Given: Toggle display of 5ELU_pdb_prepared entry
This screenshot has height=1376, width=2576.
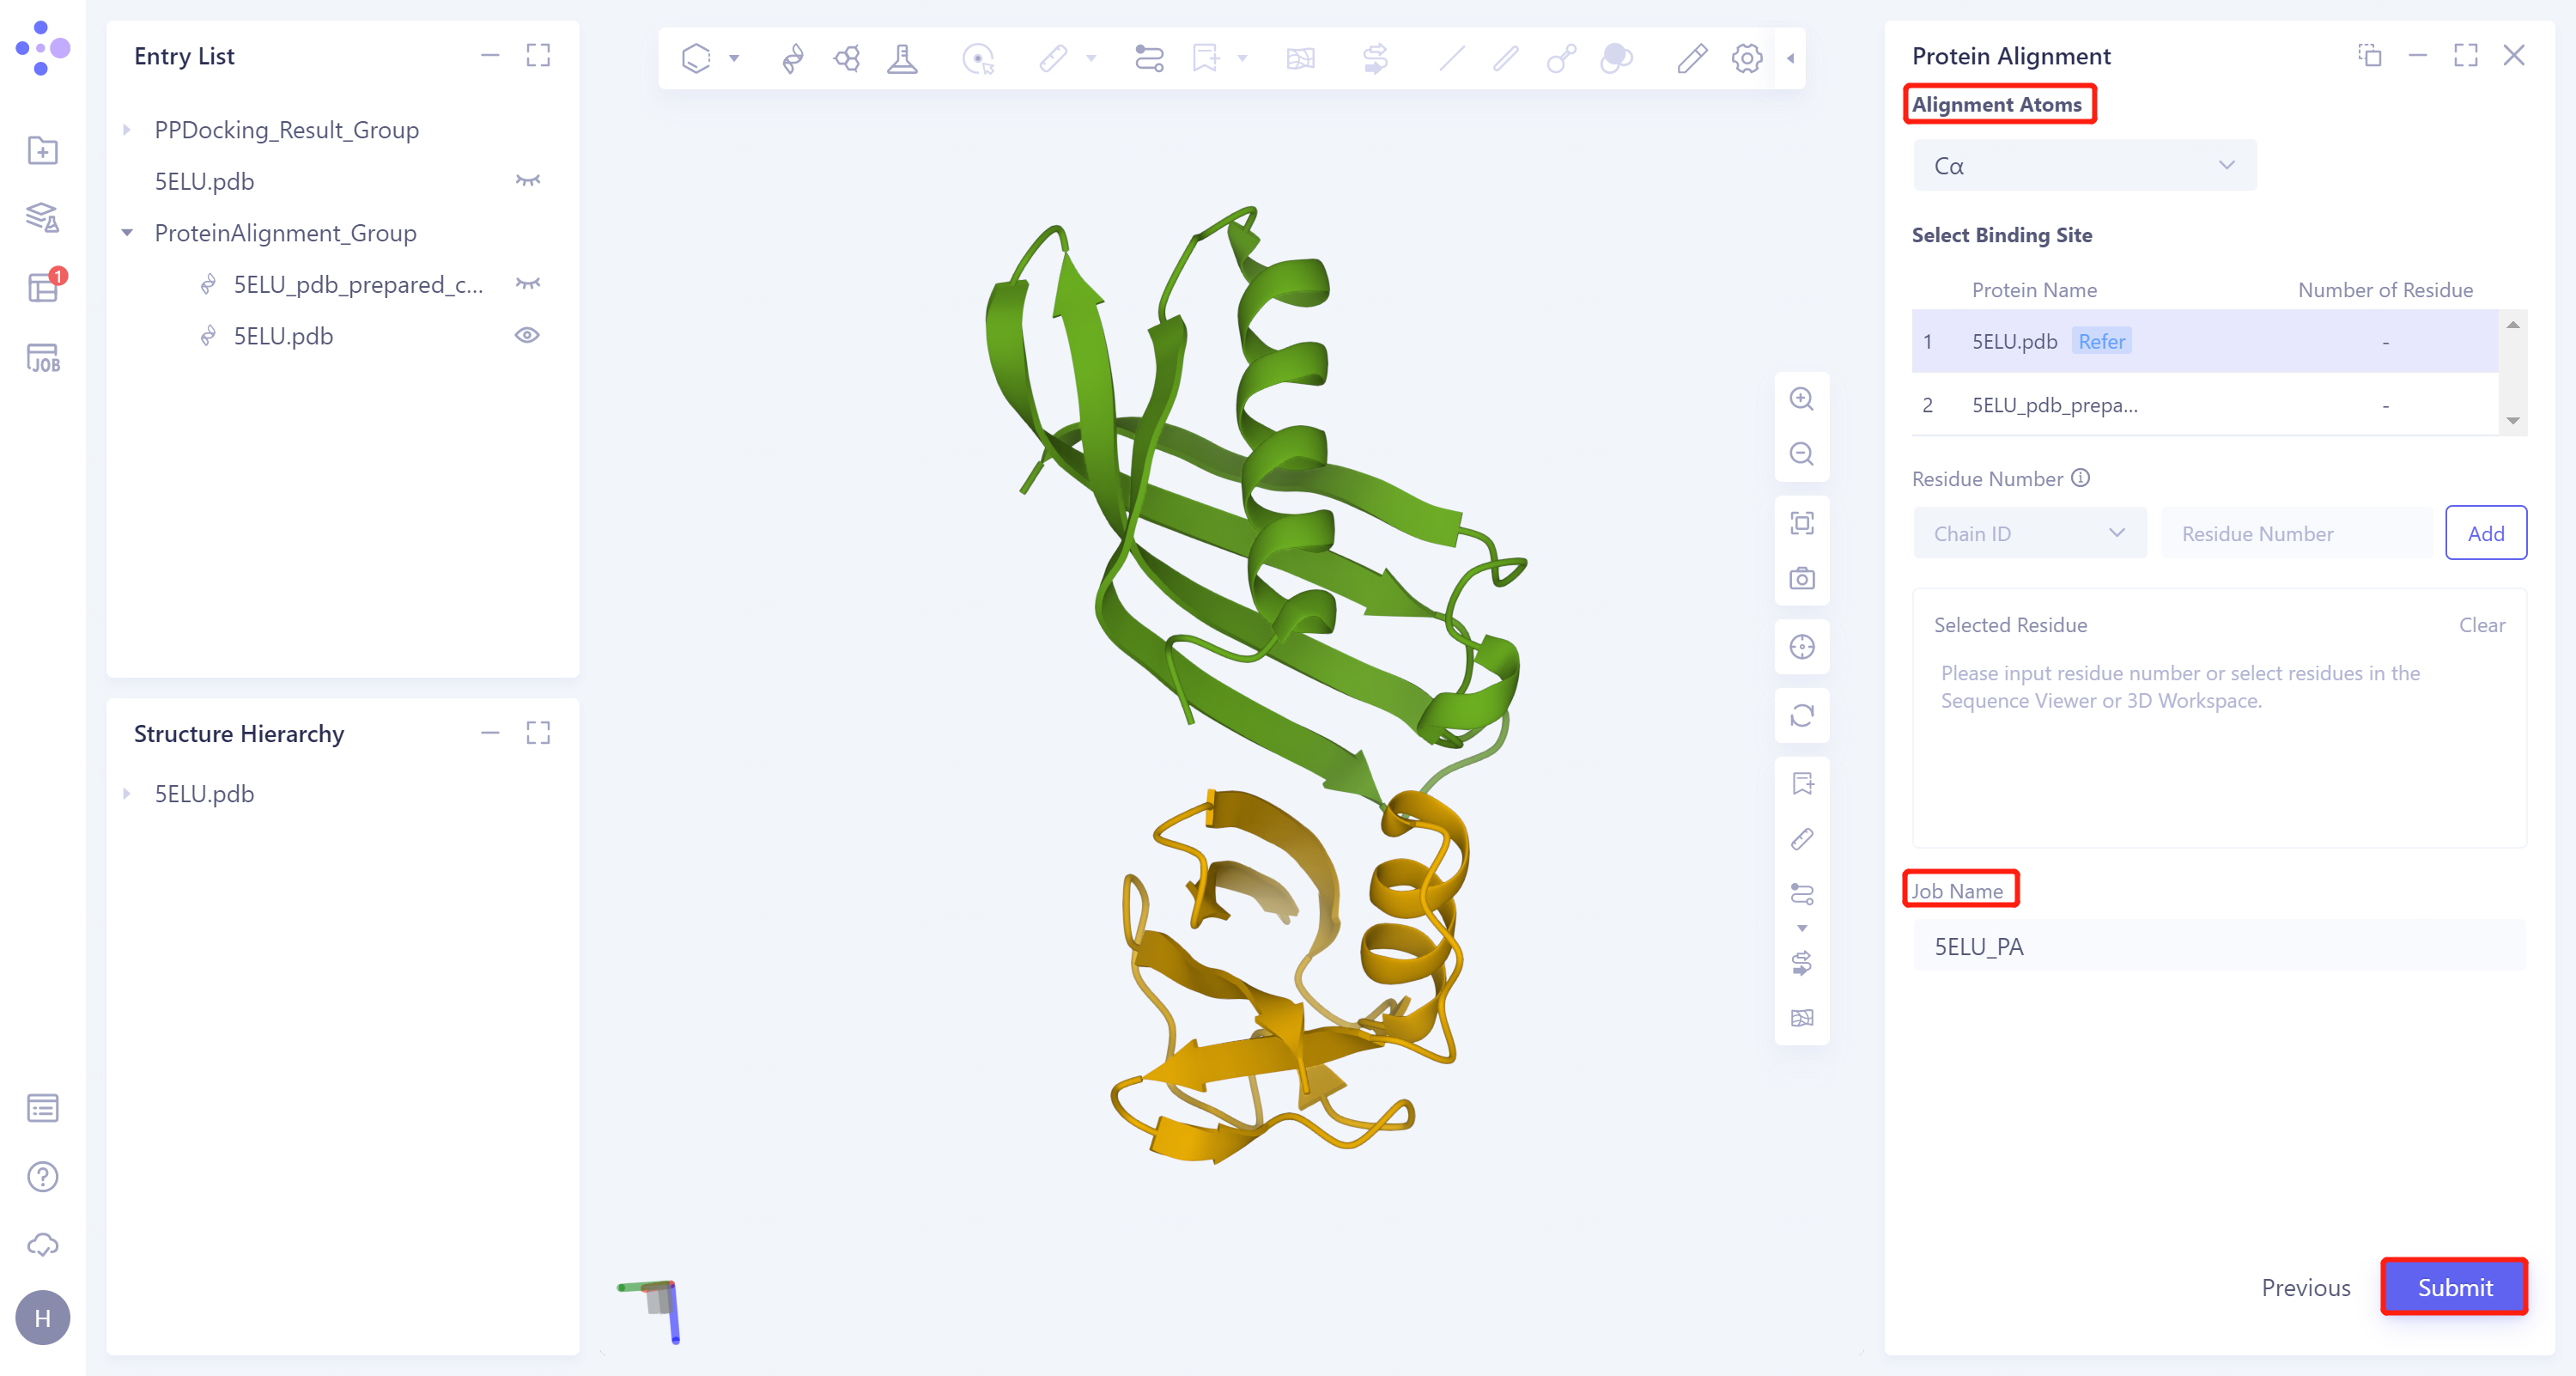Looking at the screenshot, I should [528, 284].
